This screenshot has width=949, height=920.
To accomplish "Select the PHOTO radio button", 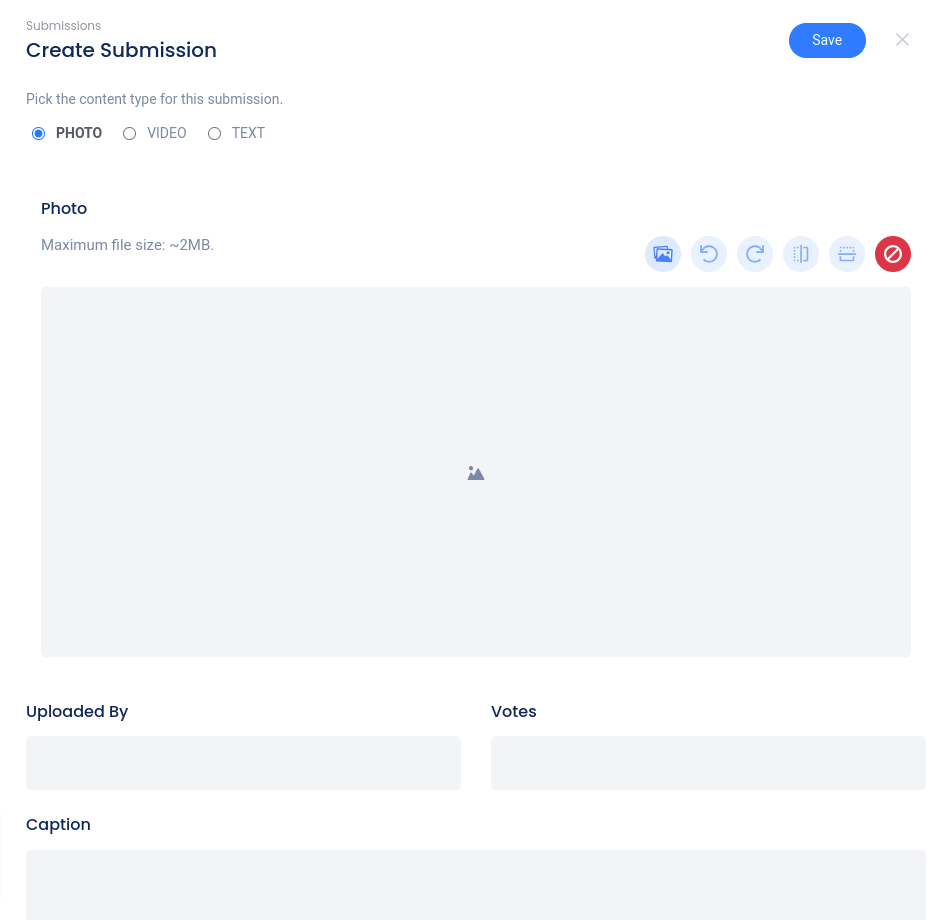I will 39,134.
